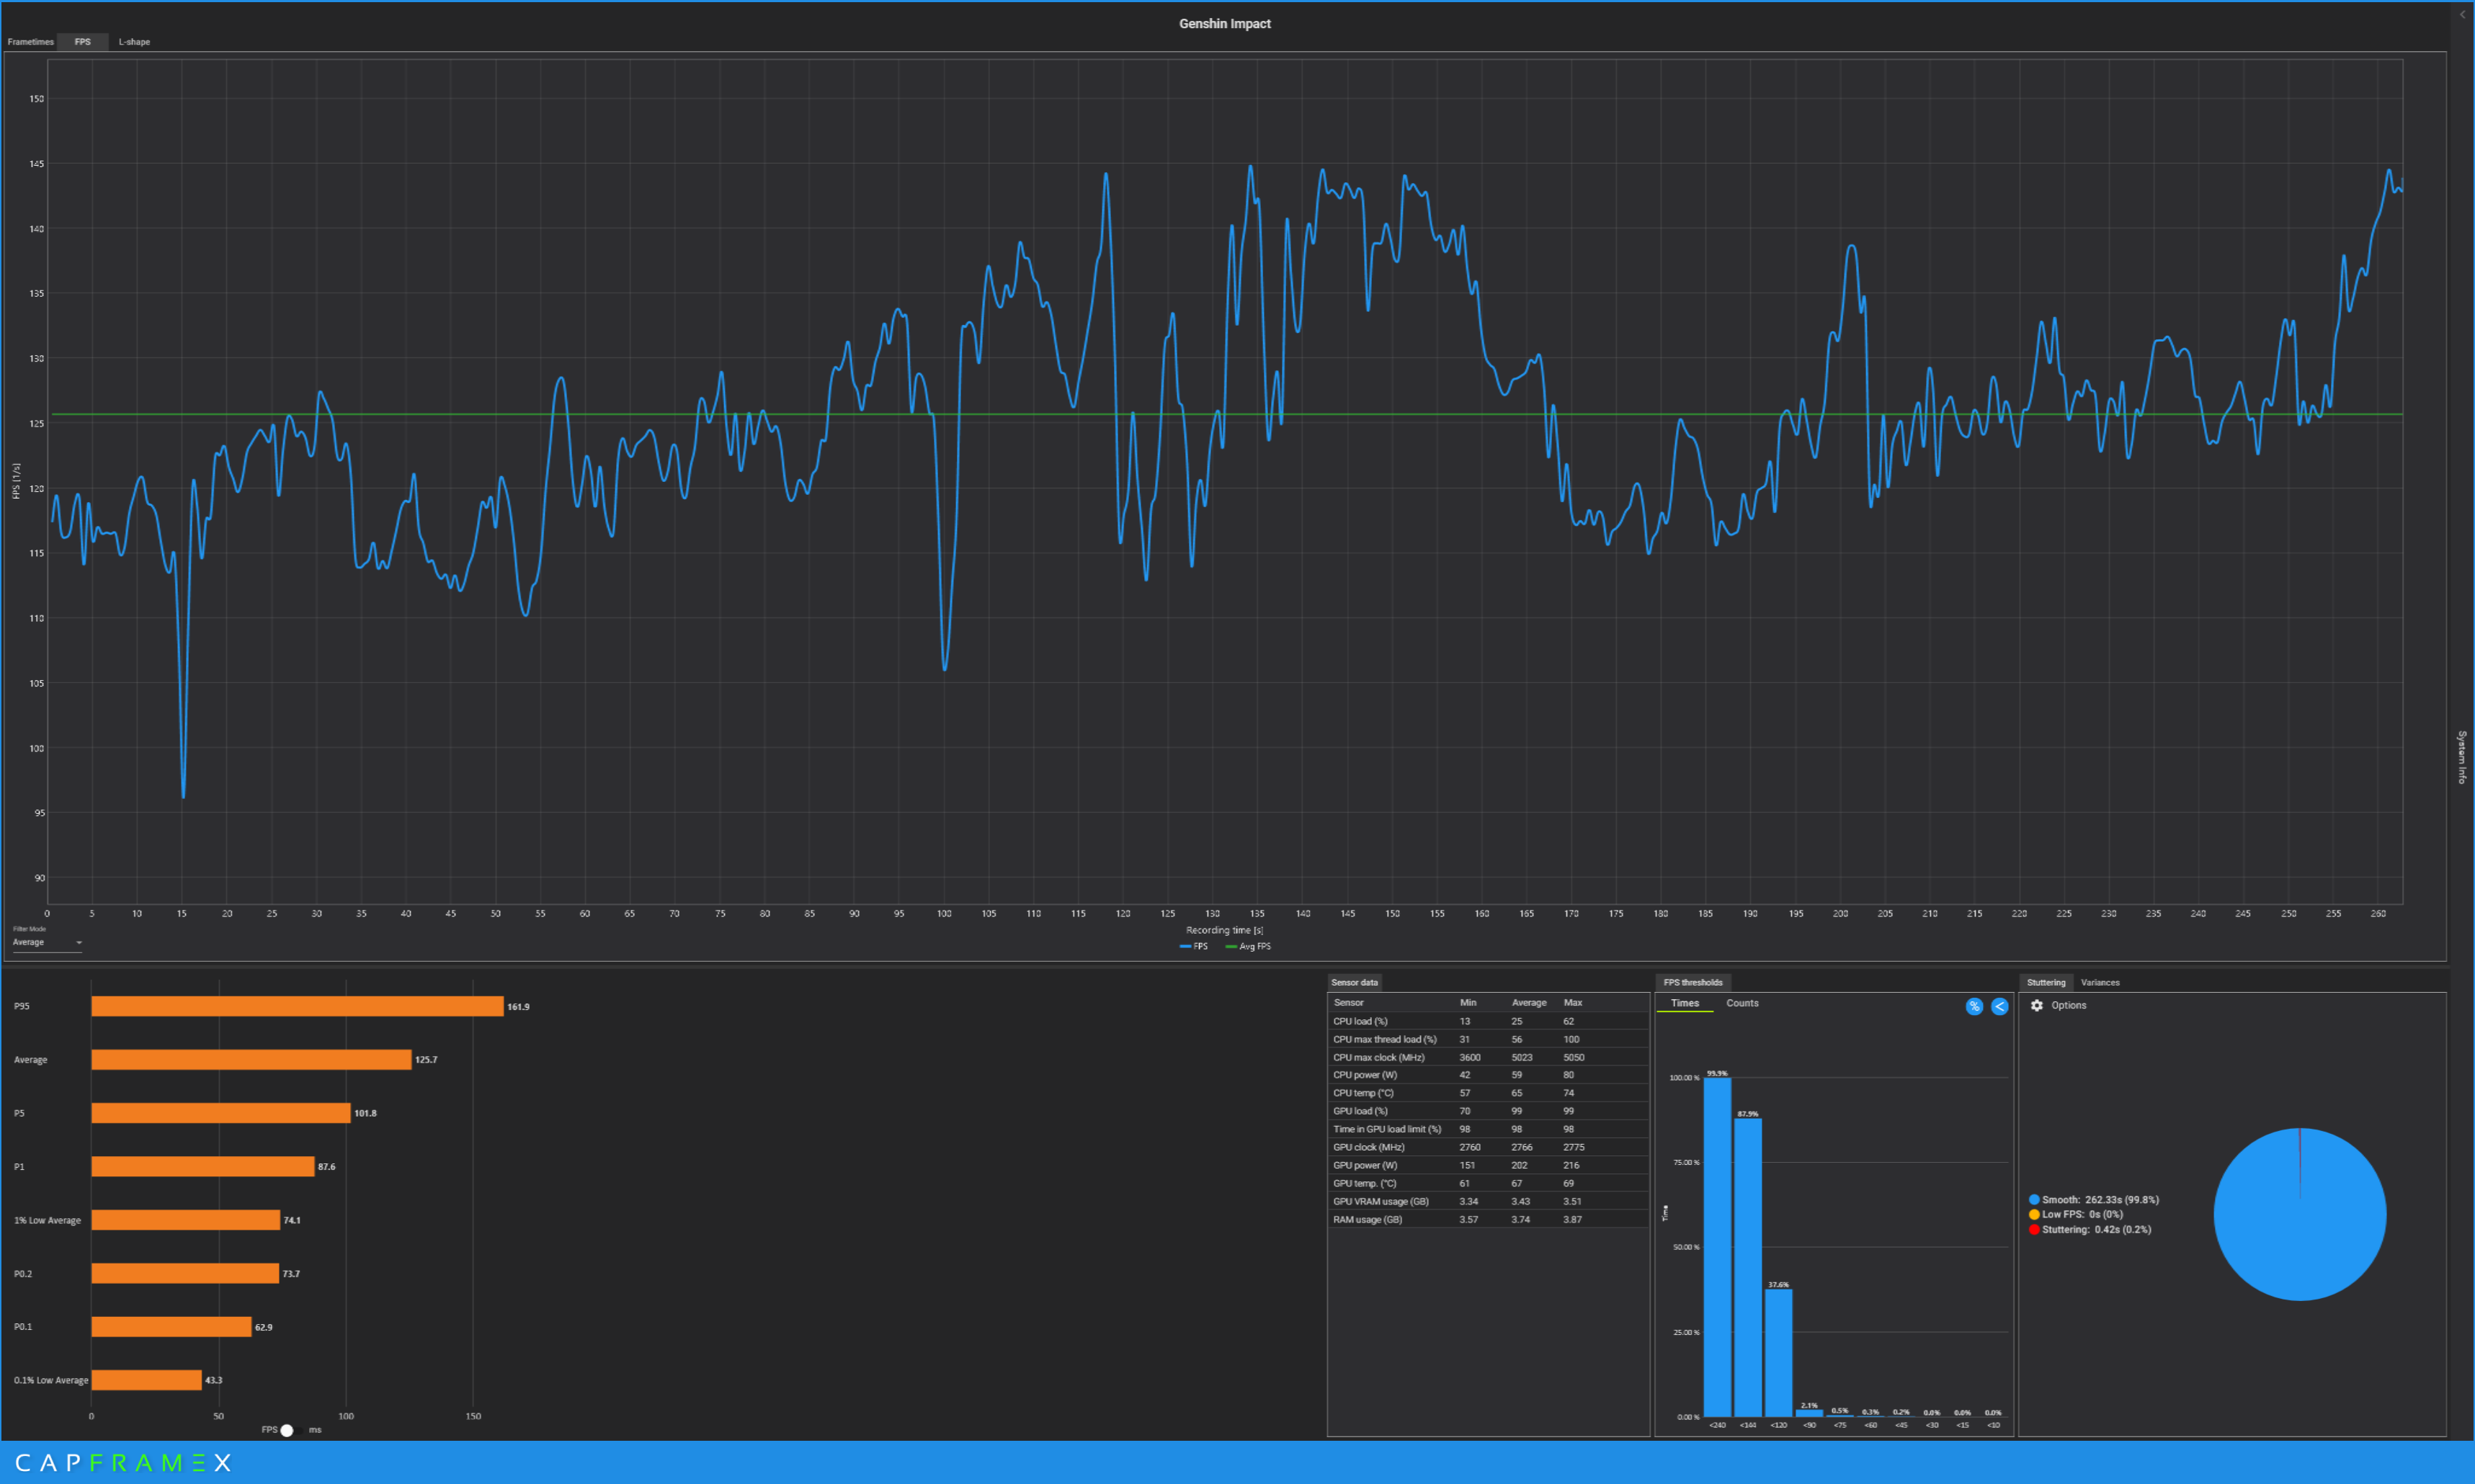Screen dimensions: 2475x1484
Task: Open the Variances tab
Action: (2100, 982)
